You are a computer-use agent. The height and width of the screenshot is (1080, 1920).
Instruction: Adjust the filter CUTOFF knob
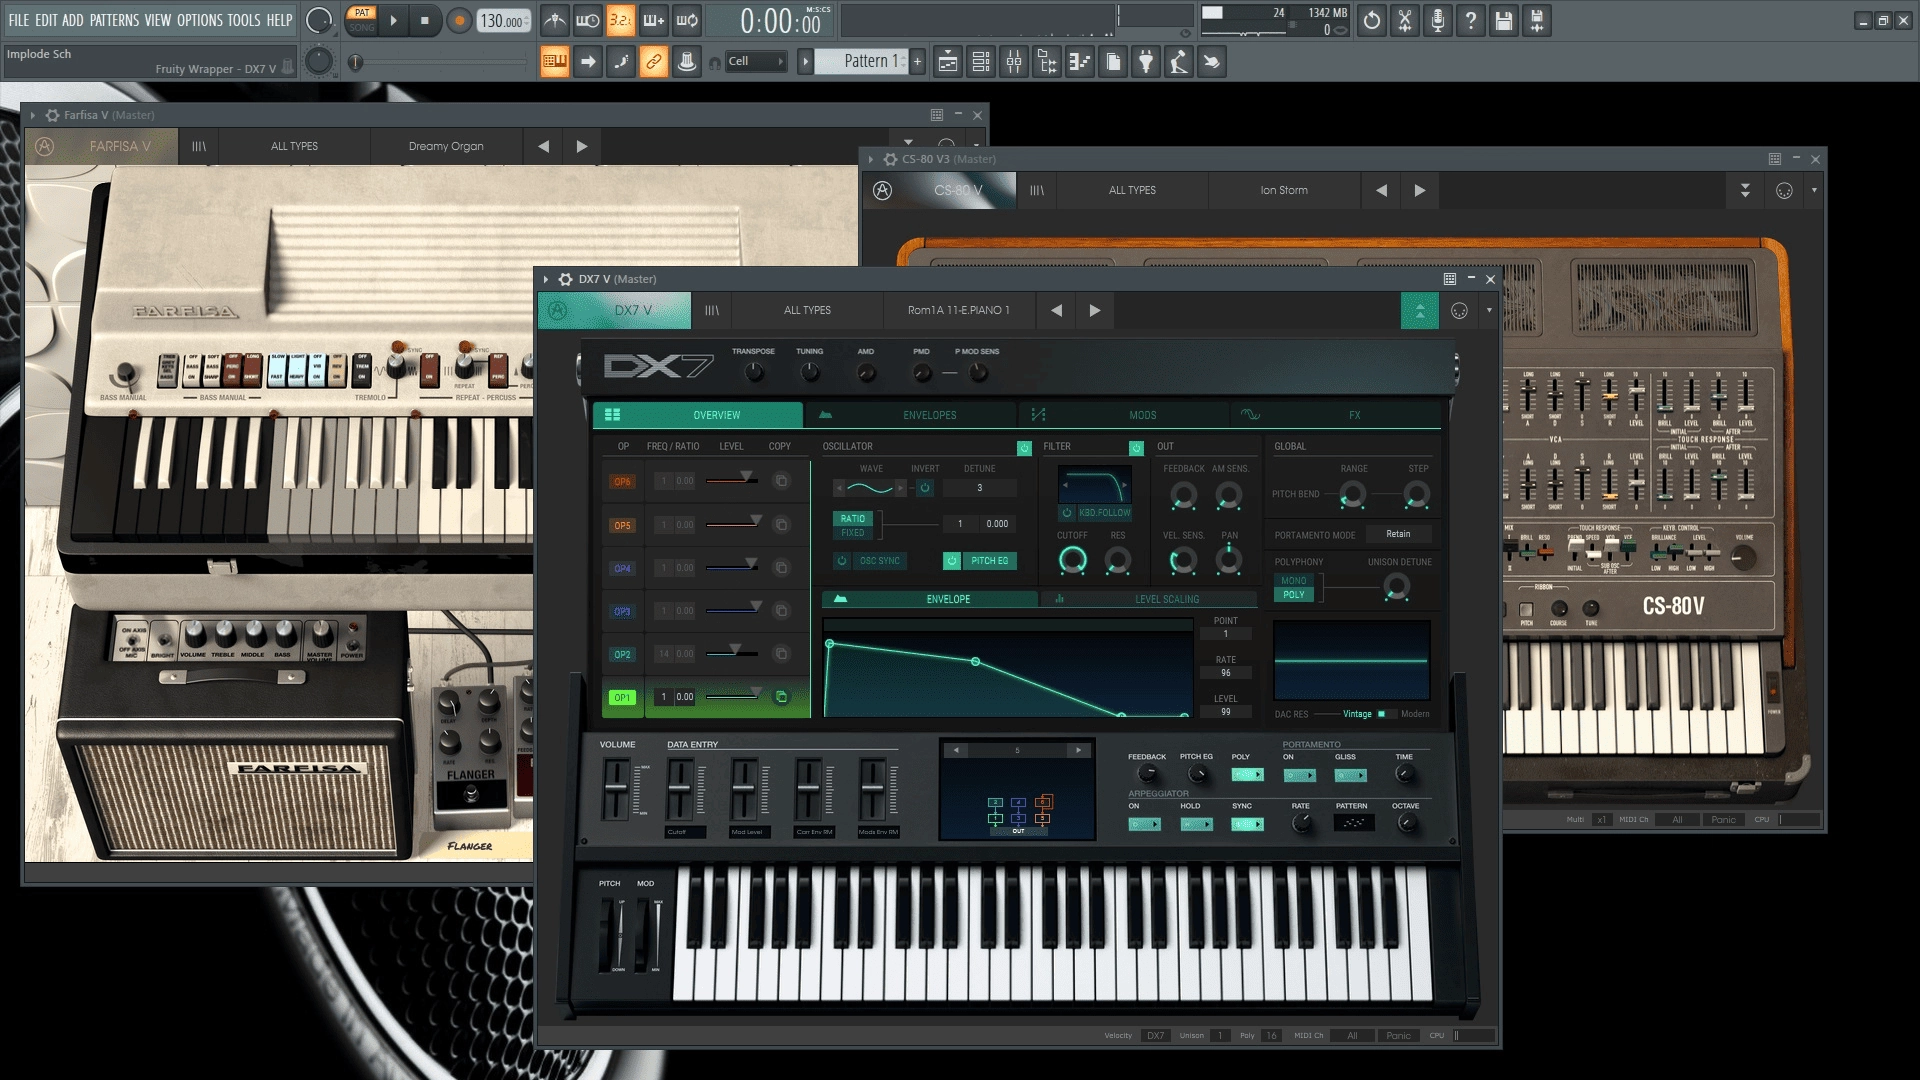1072,561
